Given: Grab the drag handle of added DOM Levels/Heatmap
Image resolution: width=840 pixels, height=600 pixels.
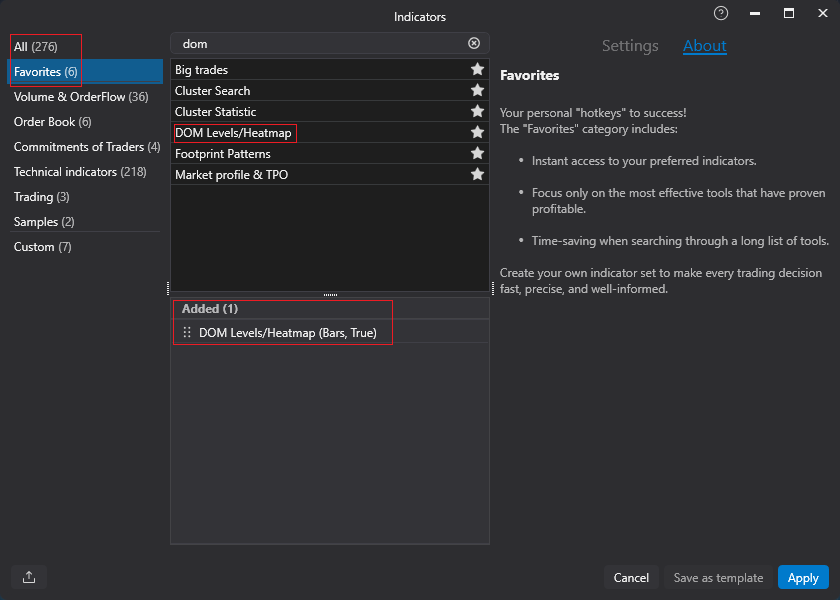Looking at the screenshot, I should (186, 332).
